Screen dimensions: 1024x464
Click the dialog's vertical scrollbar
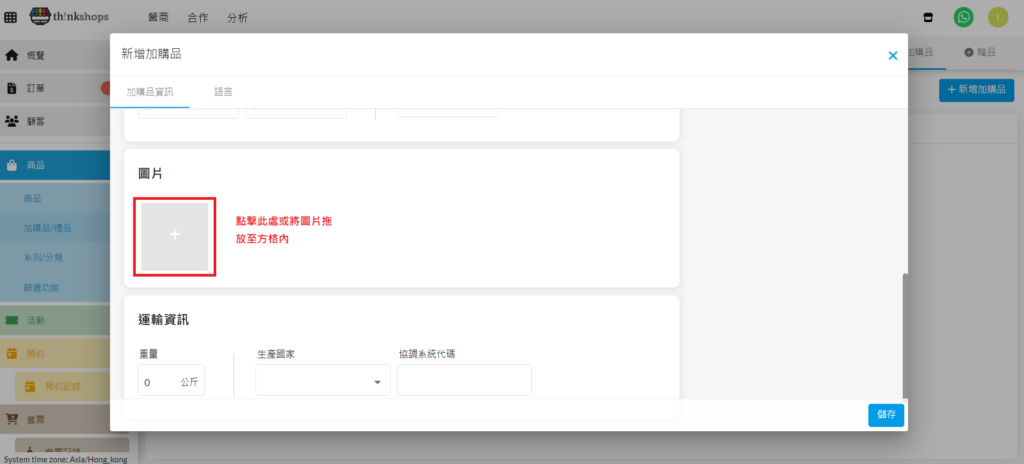[x=904, y=335]
